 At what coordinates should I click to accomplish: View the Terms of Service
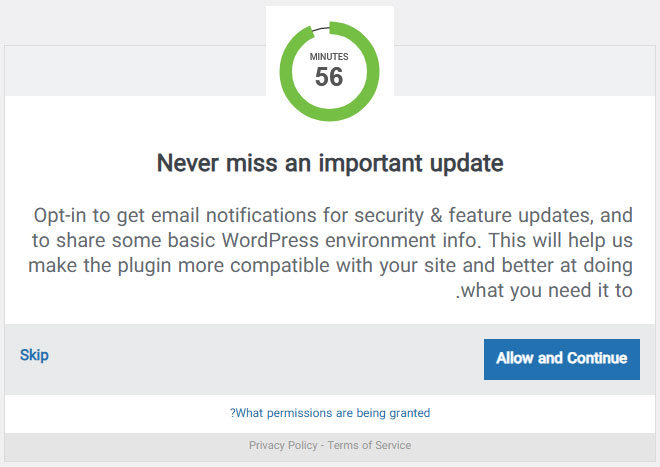pyautogui.click(x=370, y=445)
